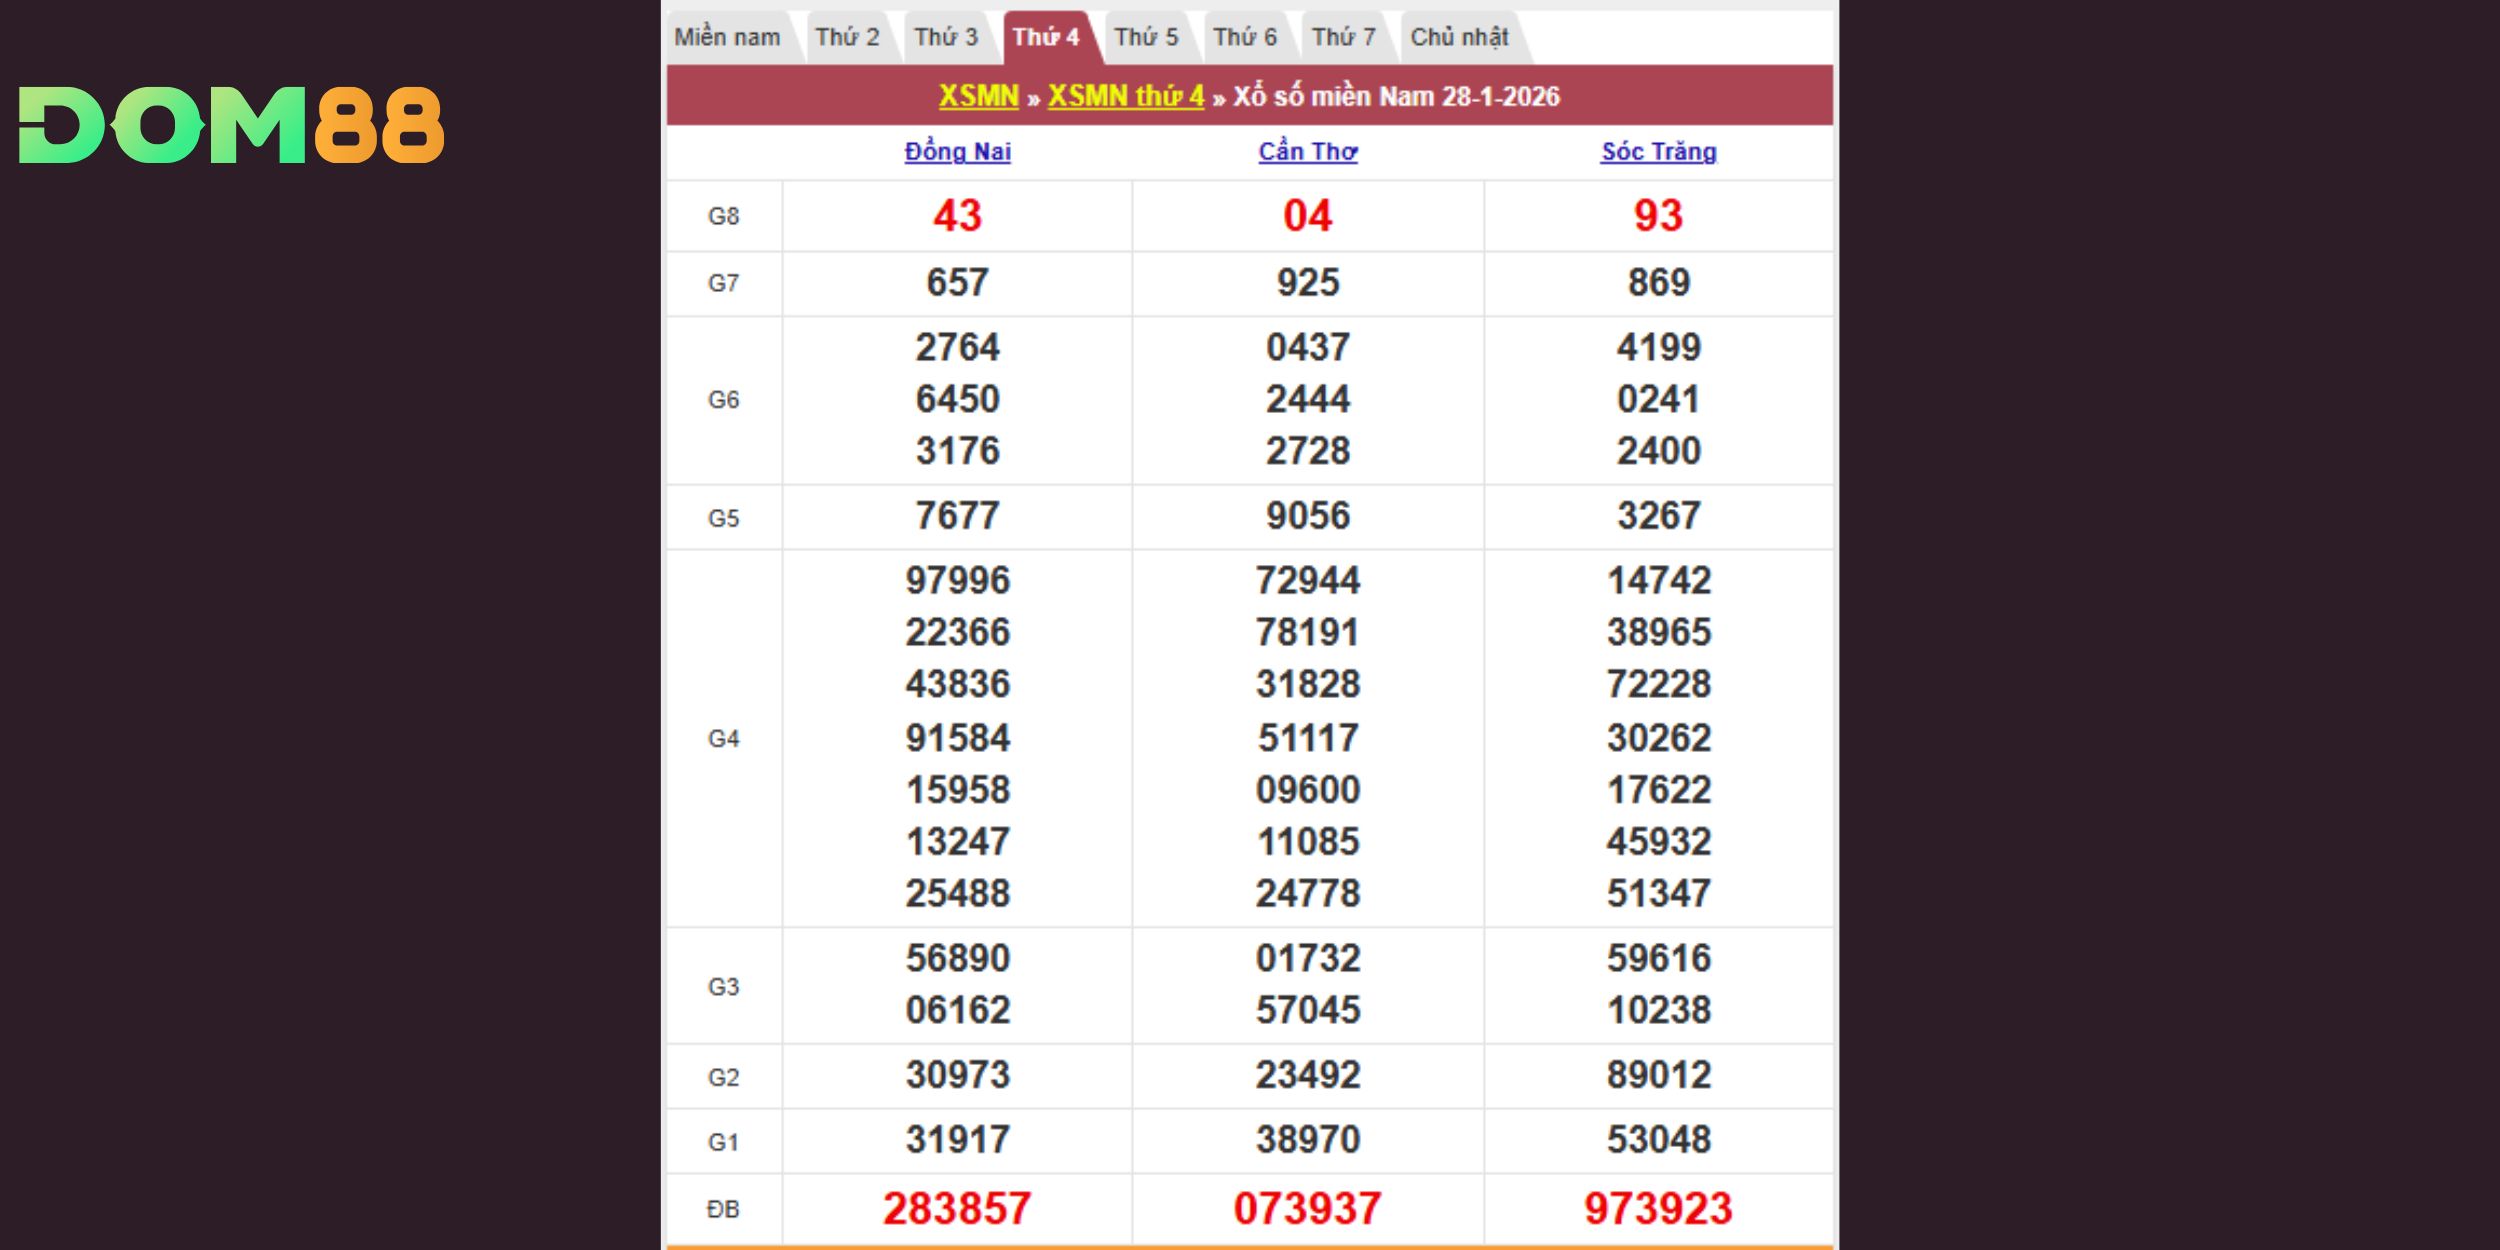Screen dimensions: 2500x1250
Task: Switch to the Thứ 6 tab
Action: click(1245, 37)
